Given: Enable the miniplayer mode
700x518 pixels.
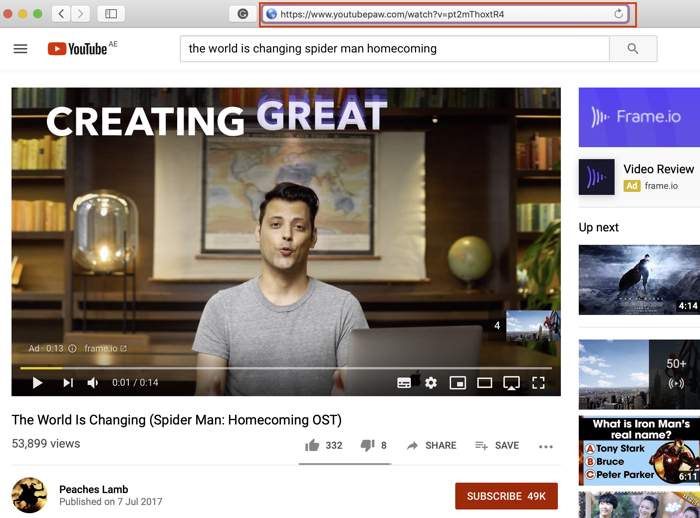Looking at the screenshot, I should point(458,383).
